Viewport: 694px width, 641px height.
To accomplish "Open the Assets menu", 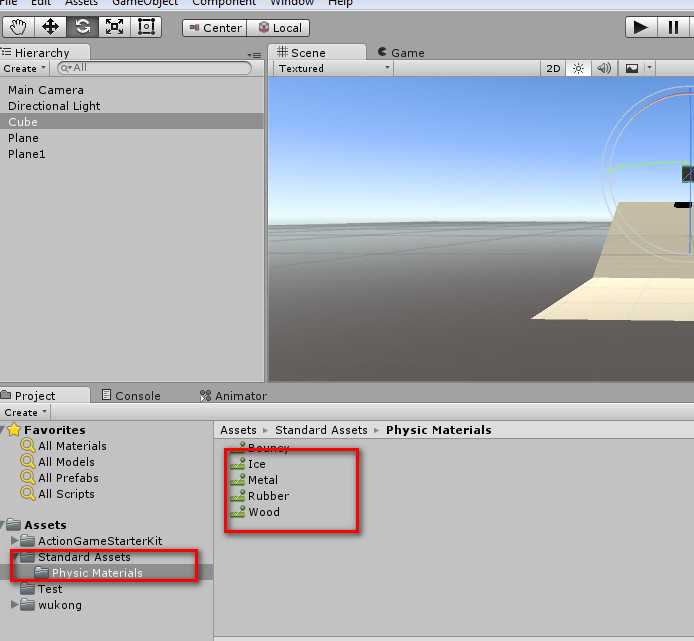I will tap(81, 3).
